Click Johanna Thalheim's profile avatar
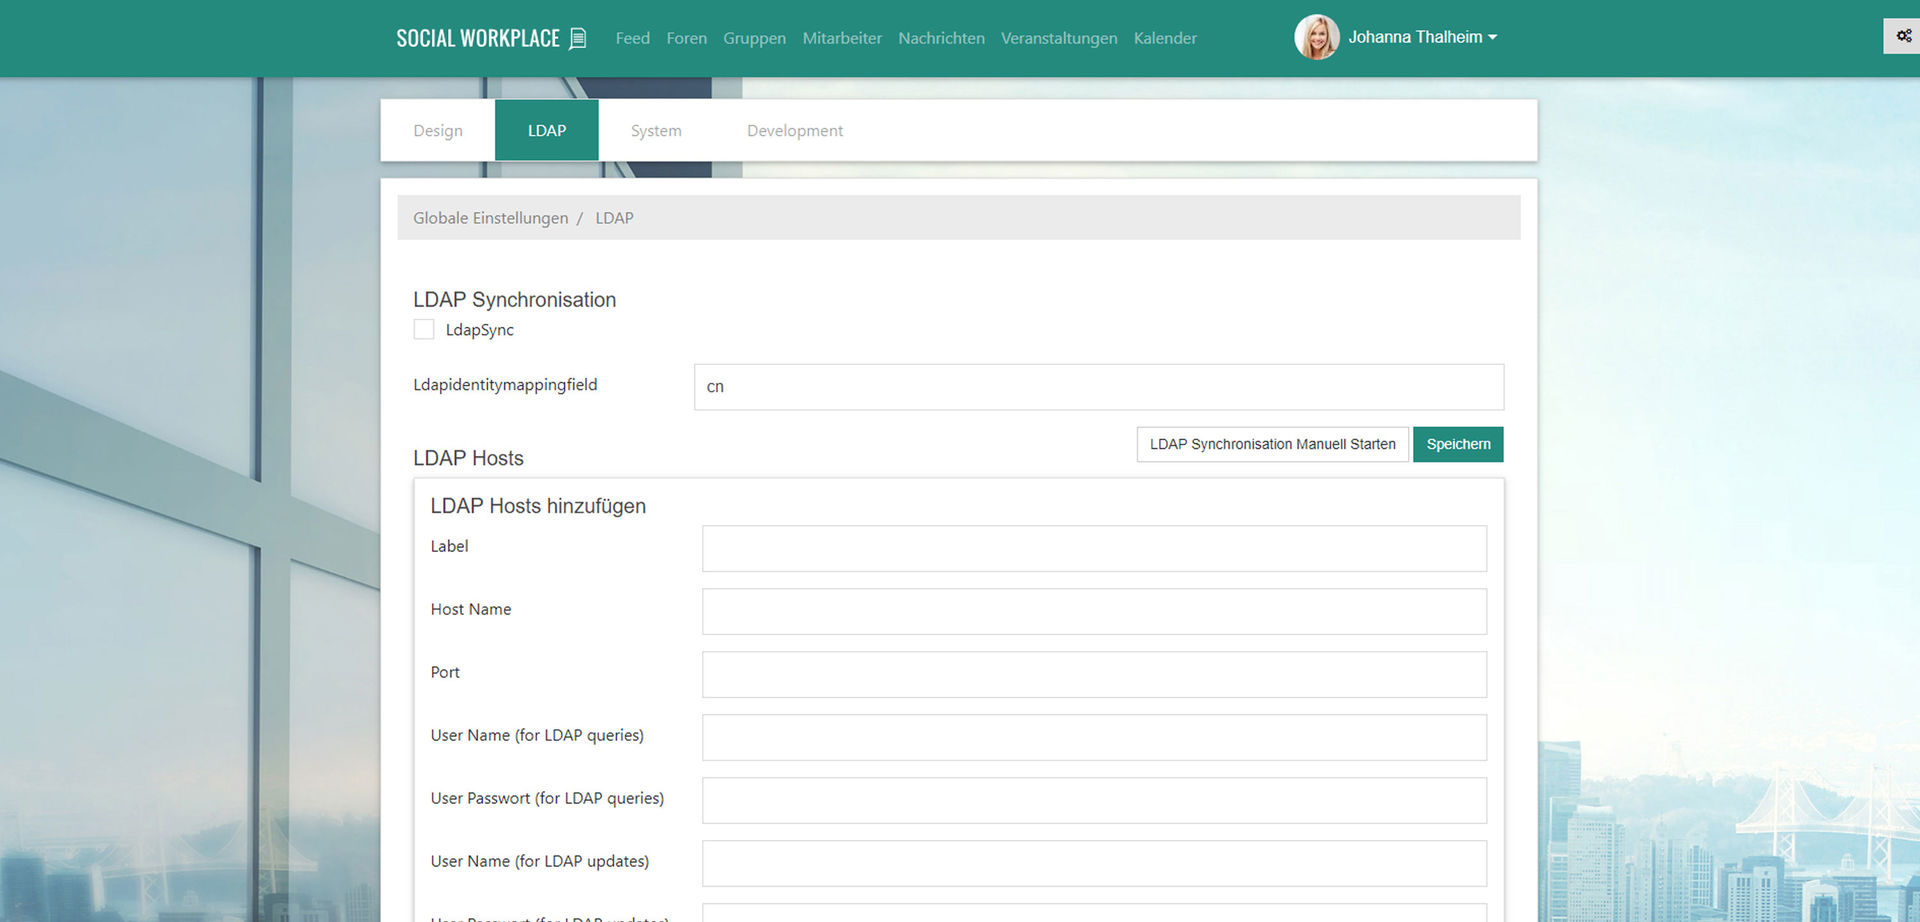Image resolution: width=1920 pixels, height=922 pixels. [1316, 37]
